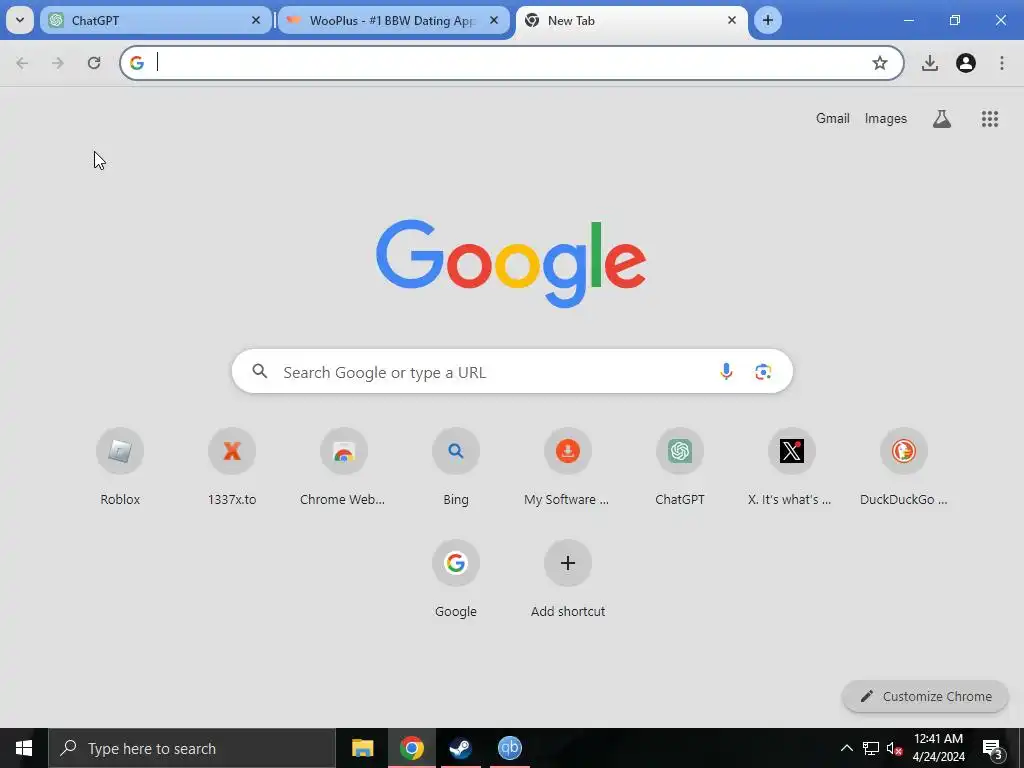
Task: Open the ChatGPT shortcut tile
Action: (680, 468)
